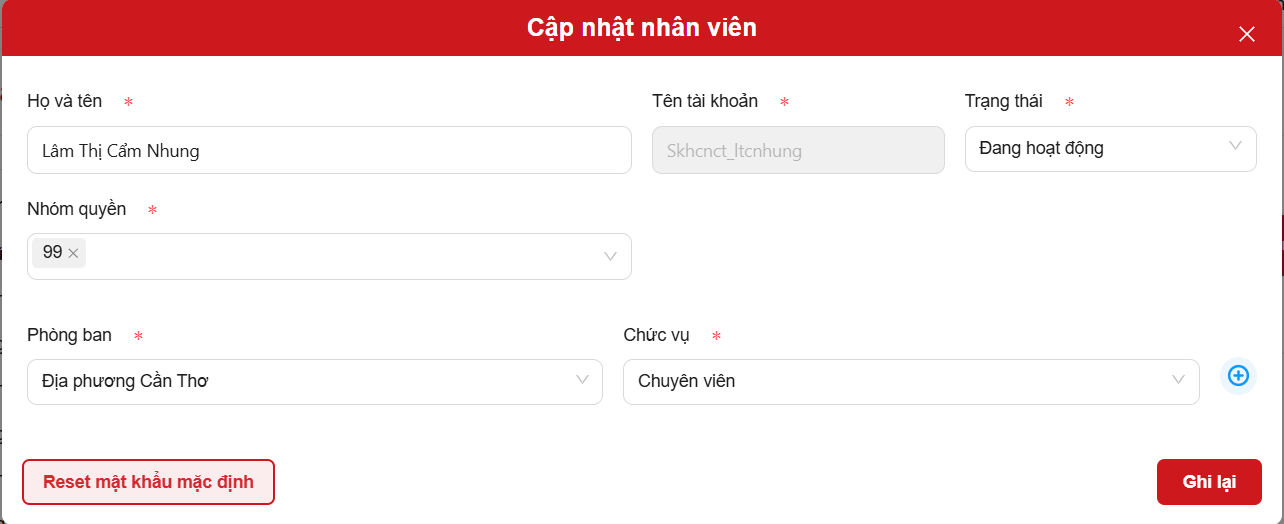Viewport: 1284px width, 524px height.
Task: Click the Họ và tên label
Action: 65,101
